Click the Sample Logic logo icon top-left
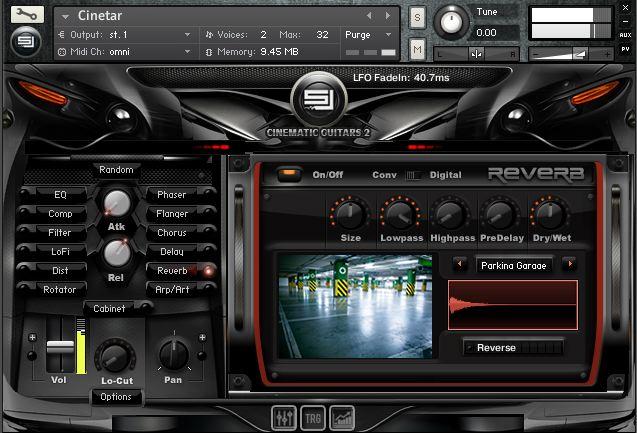The width and height of the screenshot is (637, 433). 27,43
